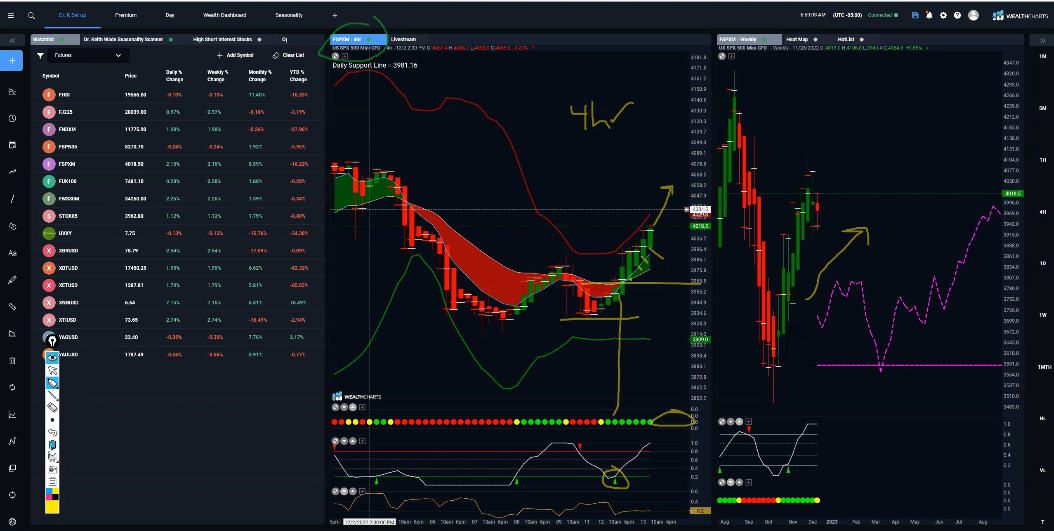The height and width of the screenshot is (531, 1054).
Task: Click the yellow current color swatch
Action: click(x=52, y=507)
